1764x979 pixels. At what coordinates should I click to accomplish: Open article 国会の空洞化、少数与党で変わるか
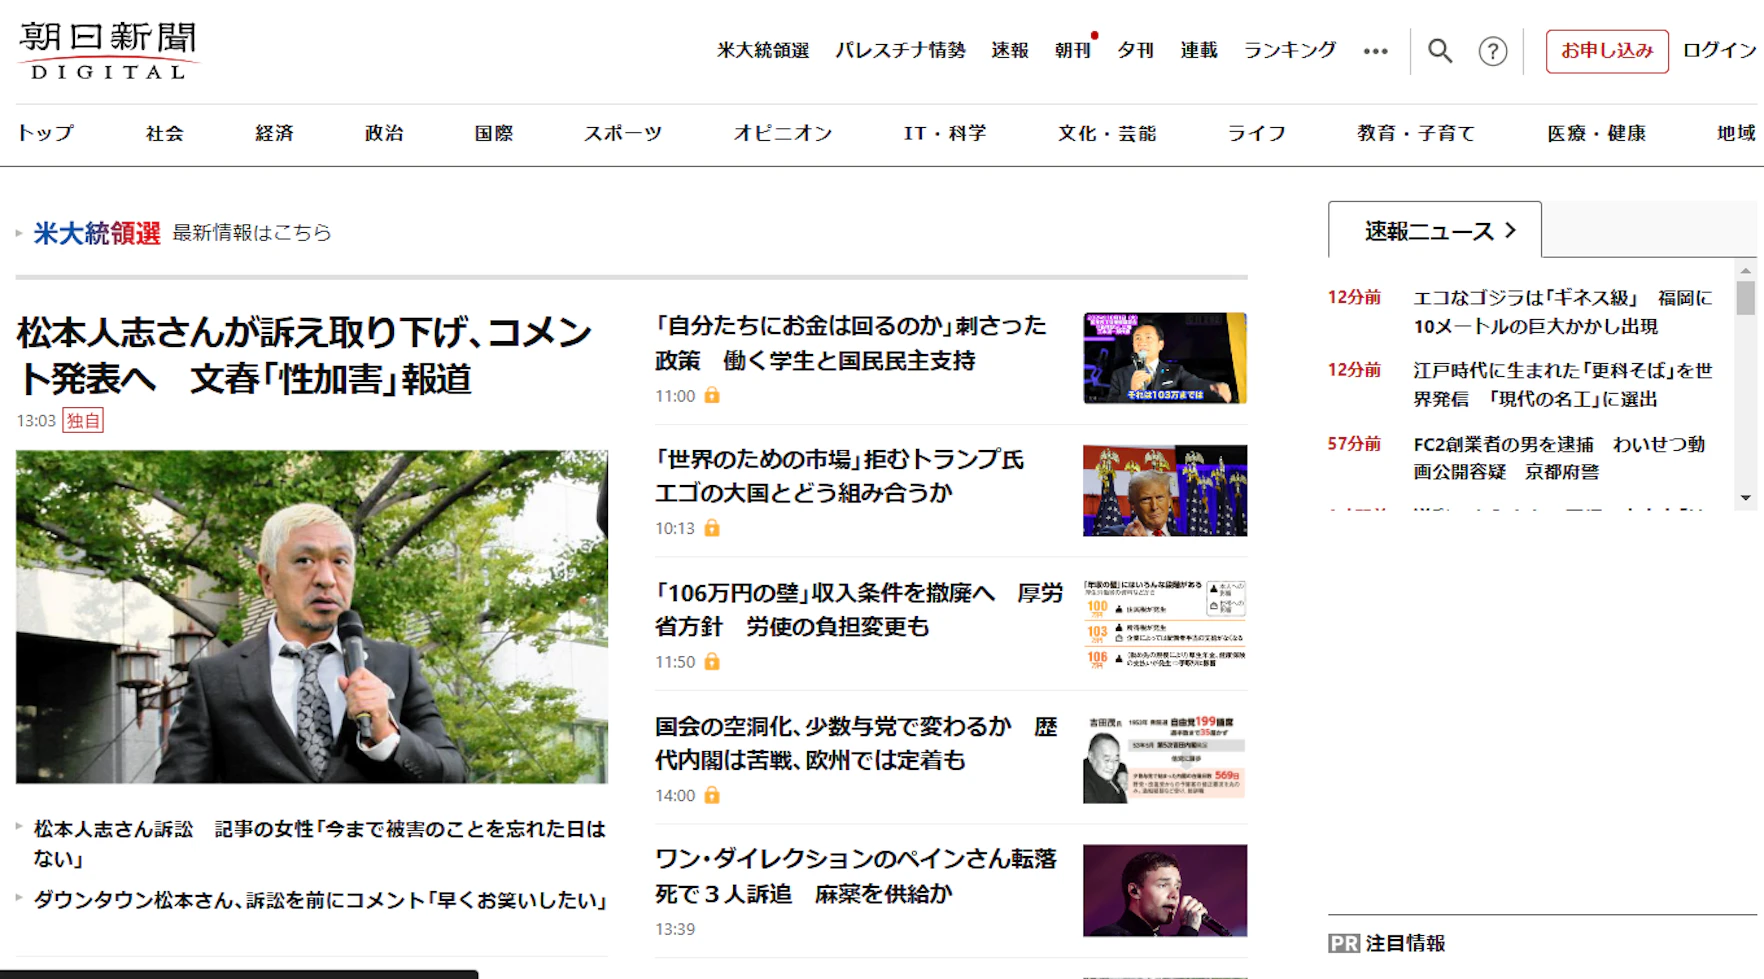(856, 743)
